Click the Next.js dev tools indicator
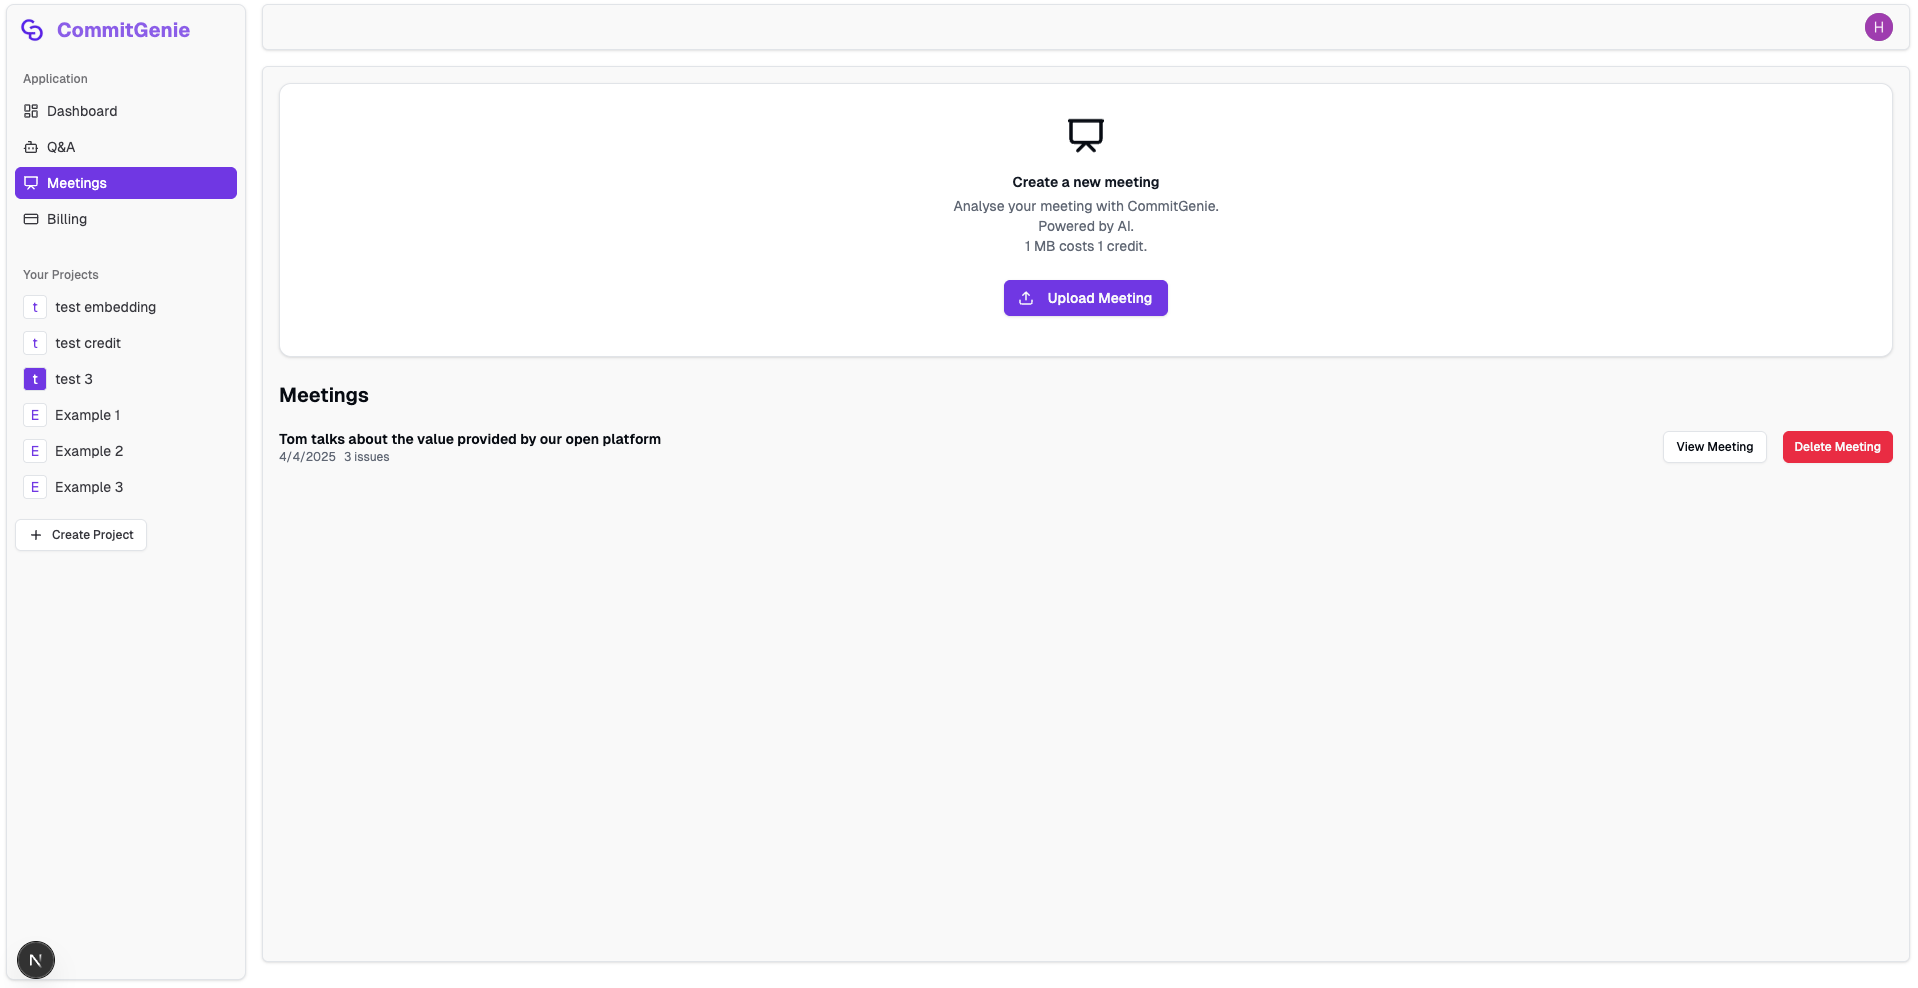 pos(36,960)
